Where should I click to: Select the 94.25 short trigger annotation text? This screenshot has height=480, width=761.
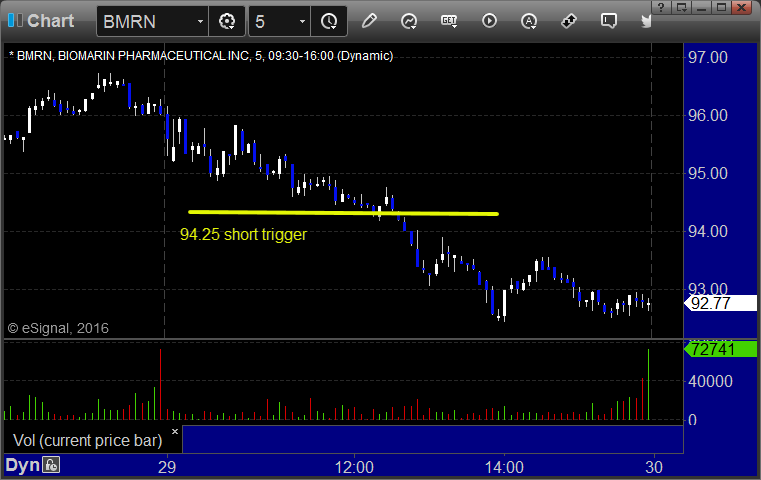pyautogui.click(x=243, y=234)
